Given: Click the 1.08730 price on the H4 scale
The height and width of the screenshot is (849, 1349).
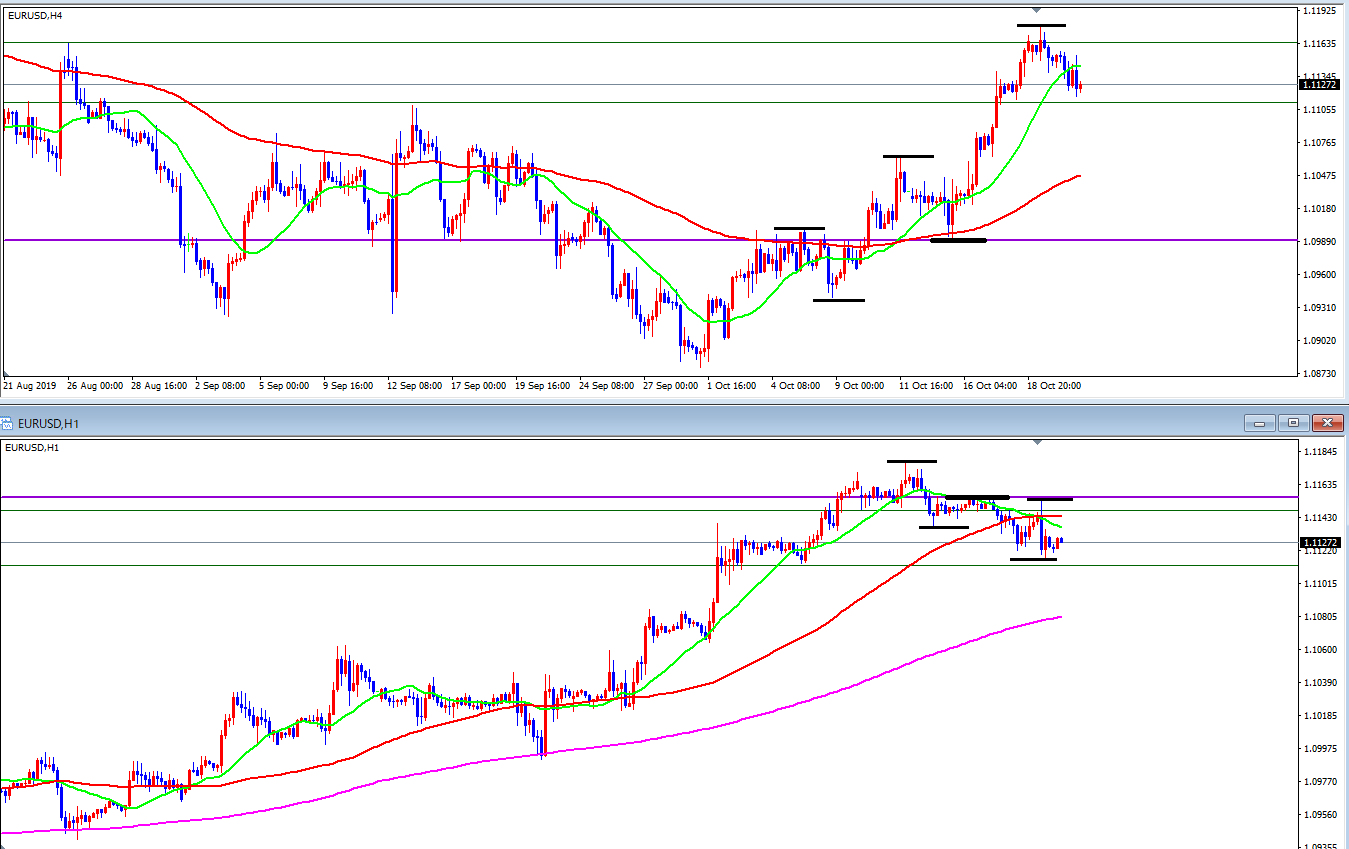Looking at the screenshot, I should [x=1321, y=374].
